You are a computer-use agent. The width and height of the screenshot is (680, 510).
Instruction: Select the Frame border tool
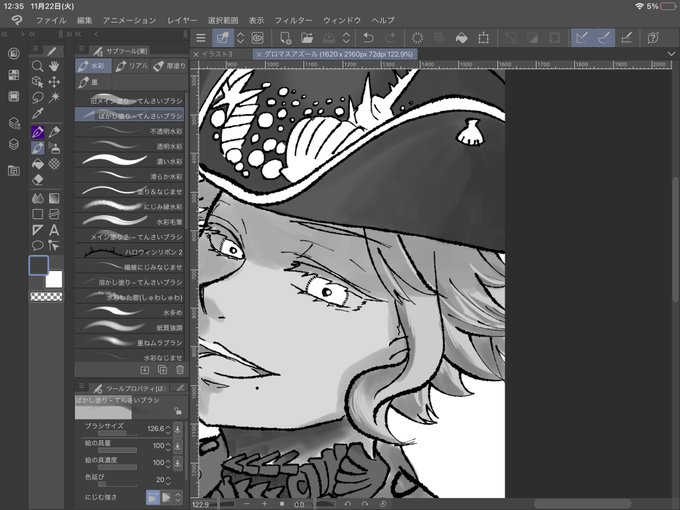pos(54,214)
